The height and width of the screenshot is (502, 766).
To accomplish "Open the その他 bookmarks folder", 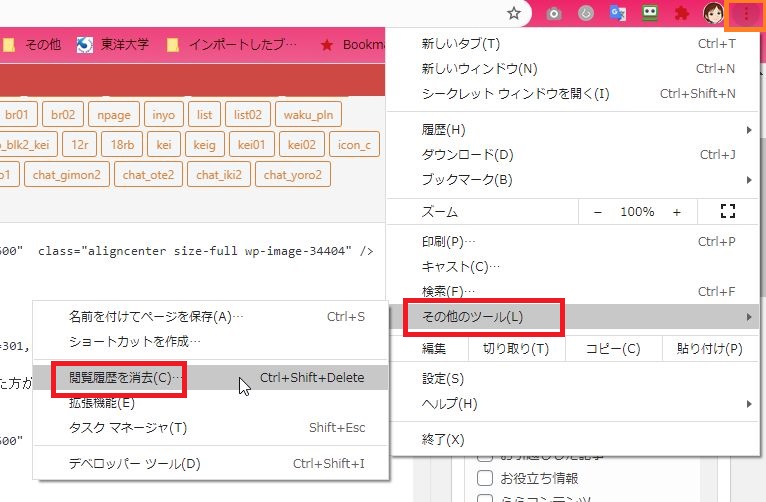I will click(x=32, y=45).
